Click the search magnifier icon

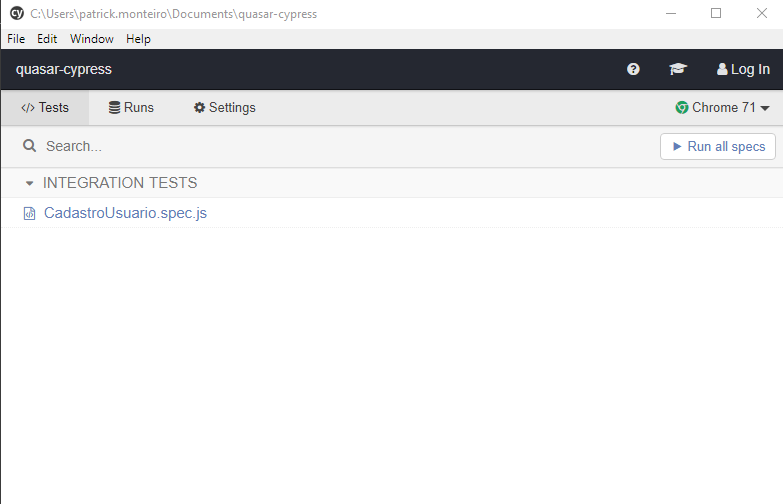pyautogui.click(x=30, y=146)
